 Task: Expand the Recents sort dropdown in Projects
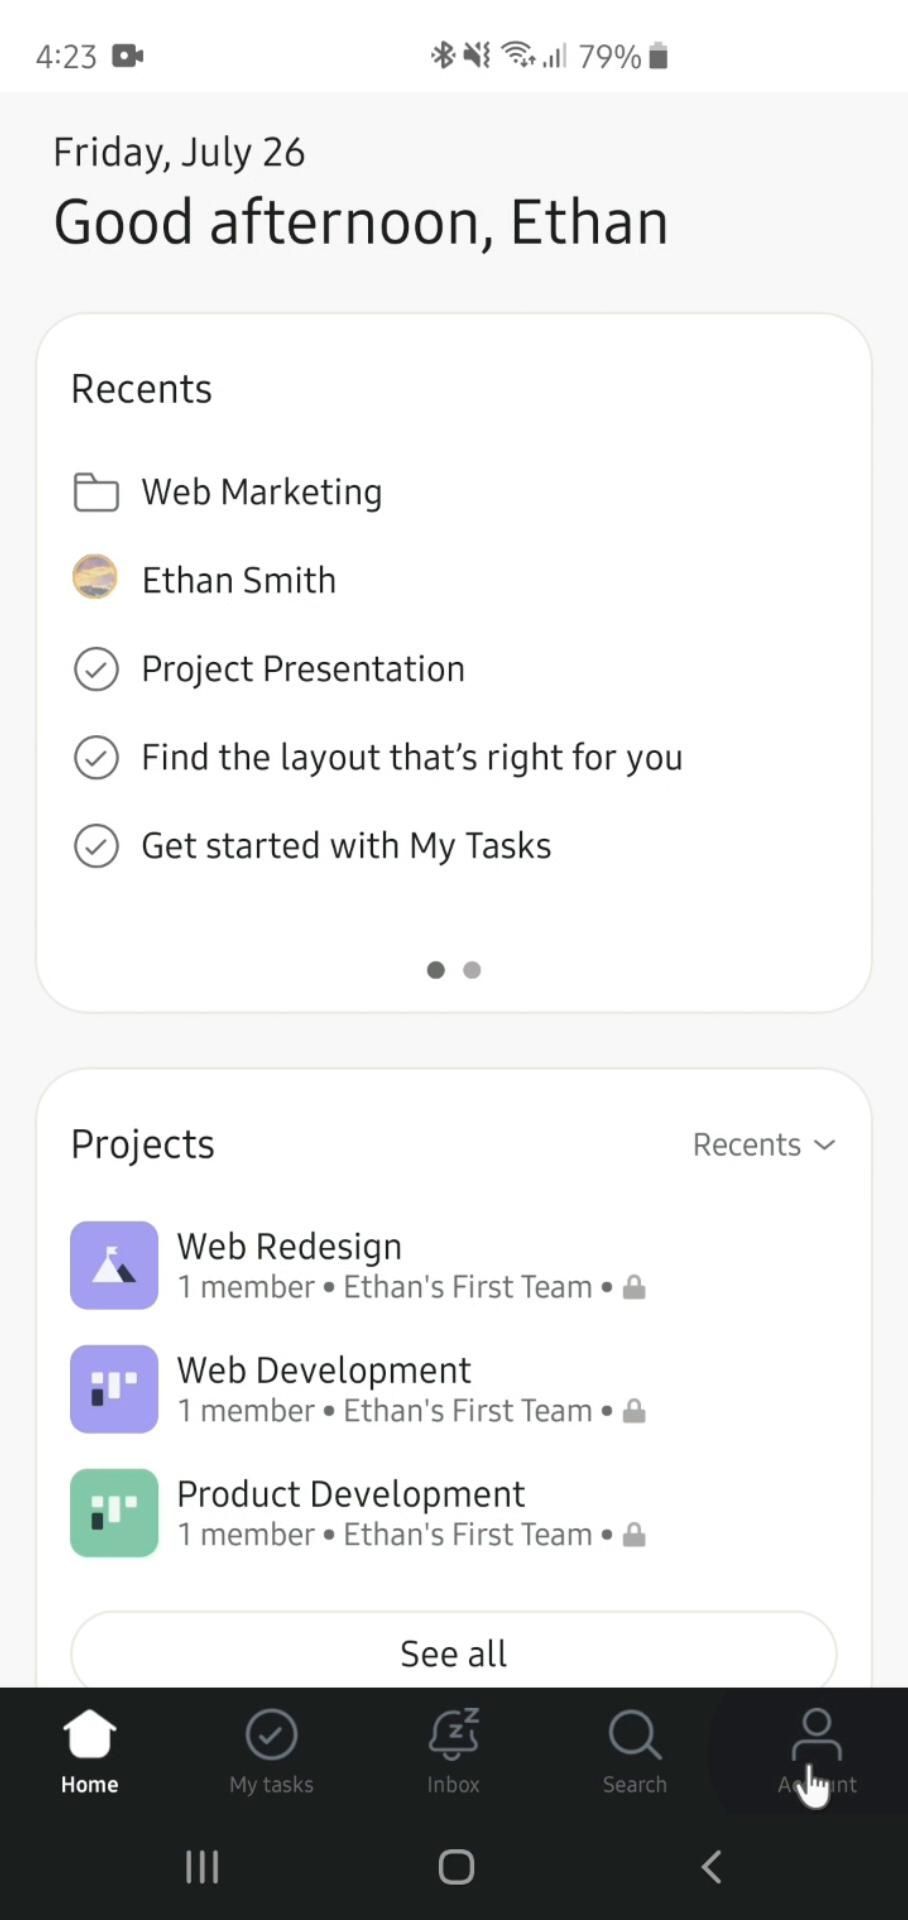(x=764, y=1144)
